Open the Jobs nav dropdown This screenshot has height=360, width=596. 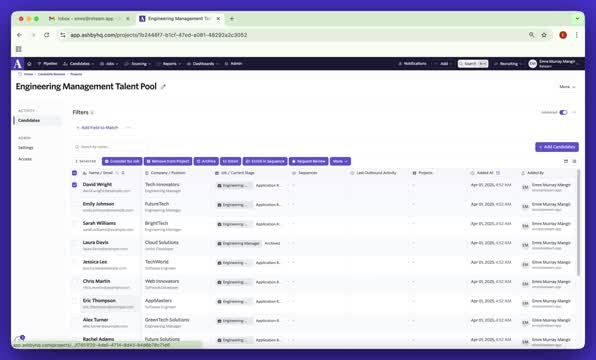pyautogui.click(x=109, y=64)
